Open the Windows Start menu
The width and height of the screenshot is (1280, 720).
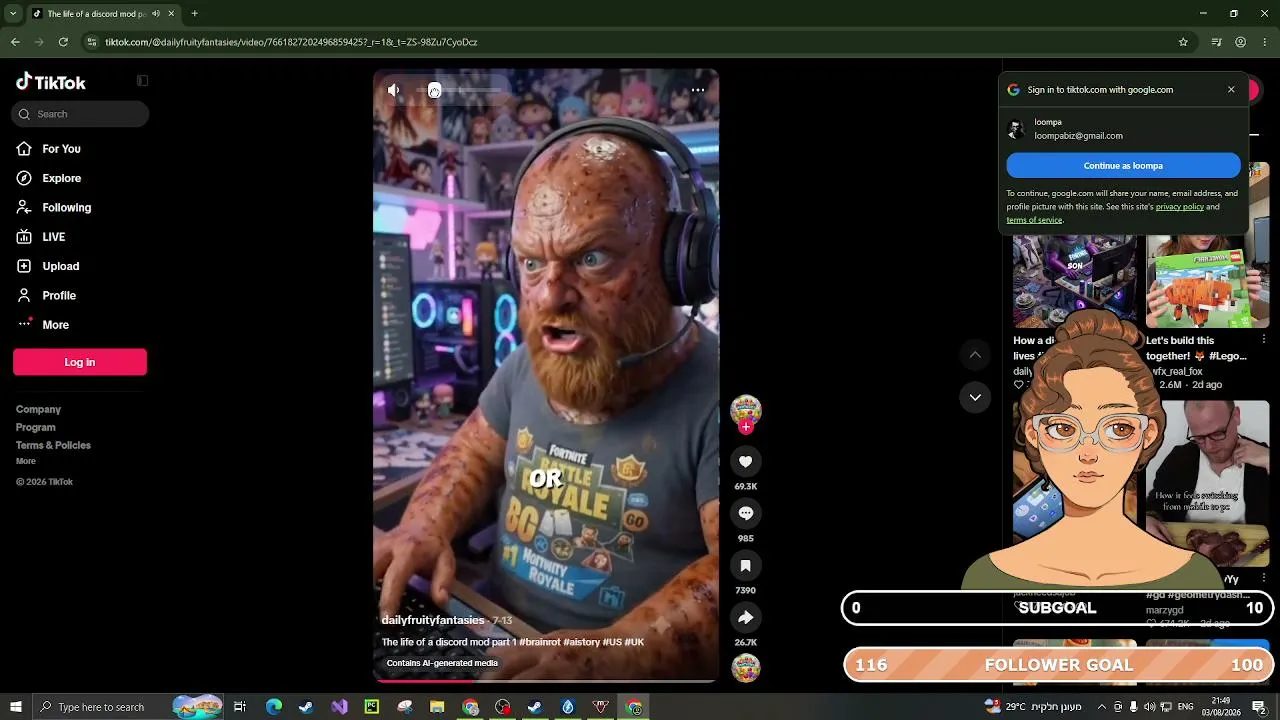pos(15,707)
